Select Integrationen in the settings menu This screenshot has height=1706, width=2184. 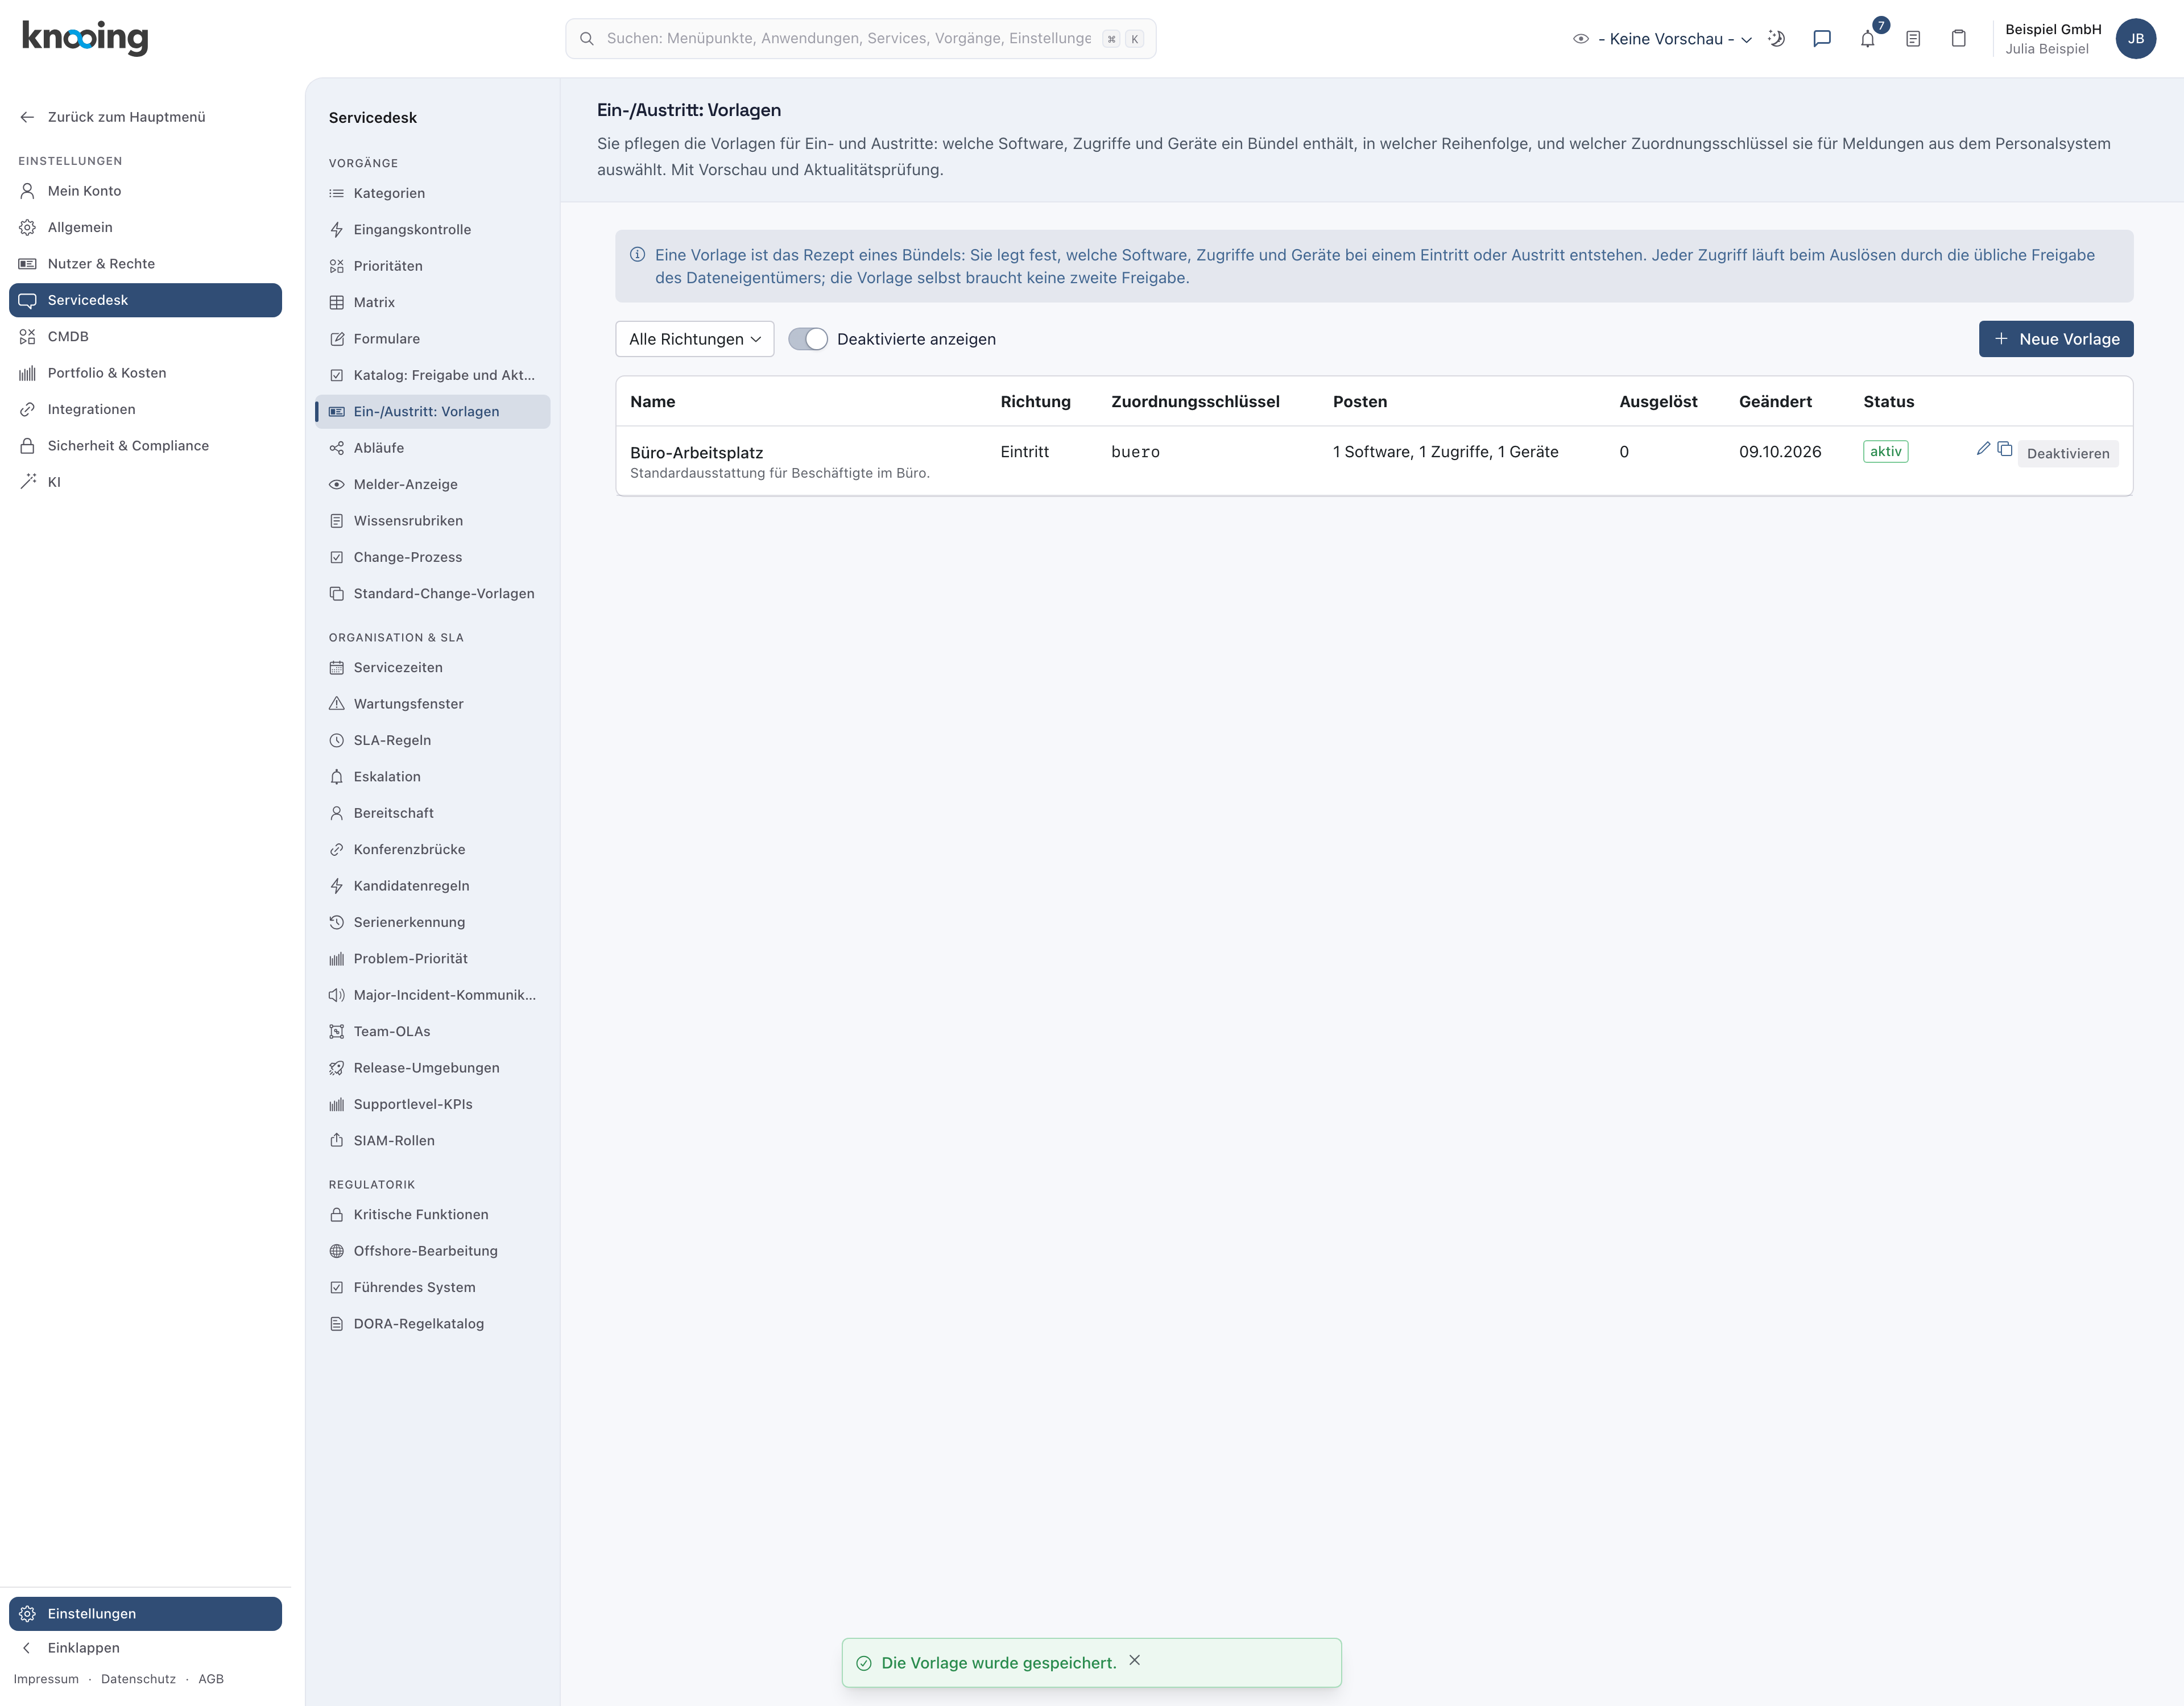pyautogui.click(x=146, y=409)
